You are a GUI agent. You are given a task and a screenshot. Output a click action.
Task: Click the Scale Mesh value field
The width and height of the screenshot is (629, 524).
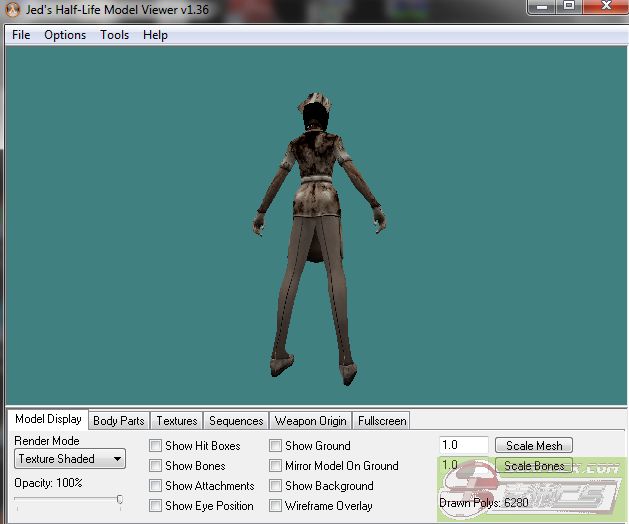[x=463, y=446]
